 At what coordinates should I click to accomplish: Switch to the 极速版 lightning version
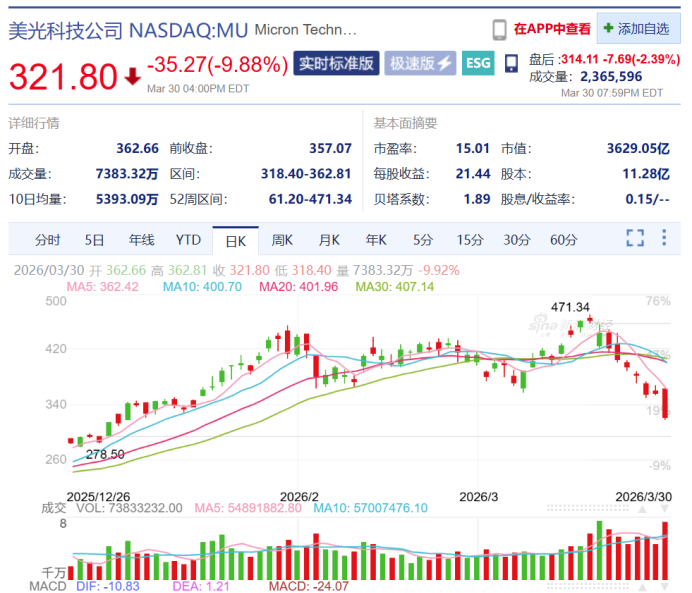pos(420,63)
